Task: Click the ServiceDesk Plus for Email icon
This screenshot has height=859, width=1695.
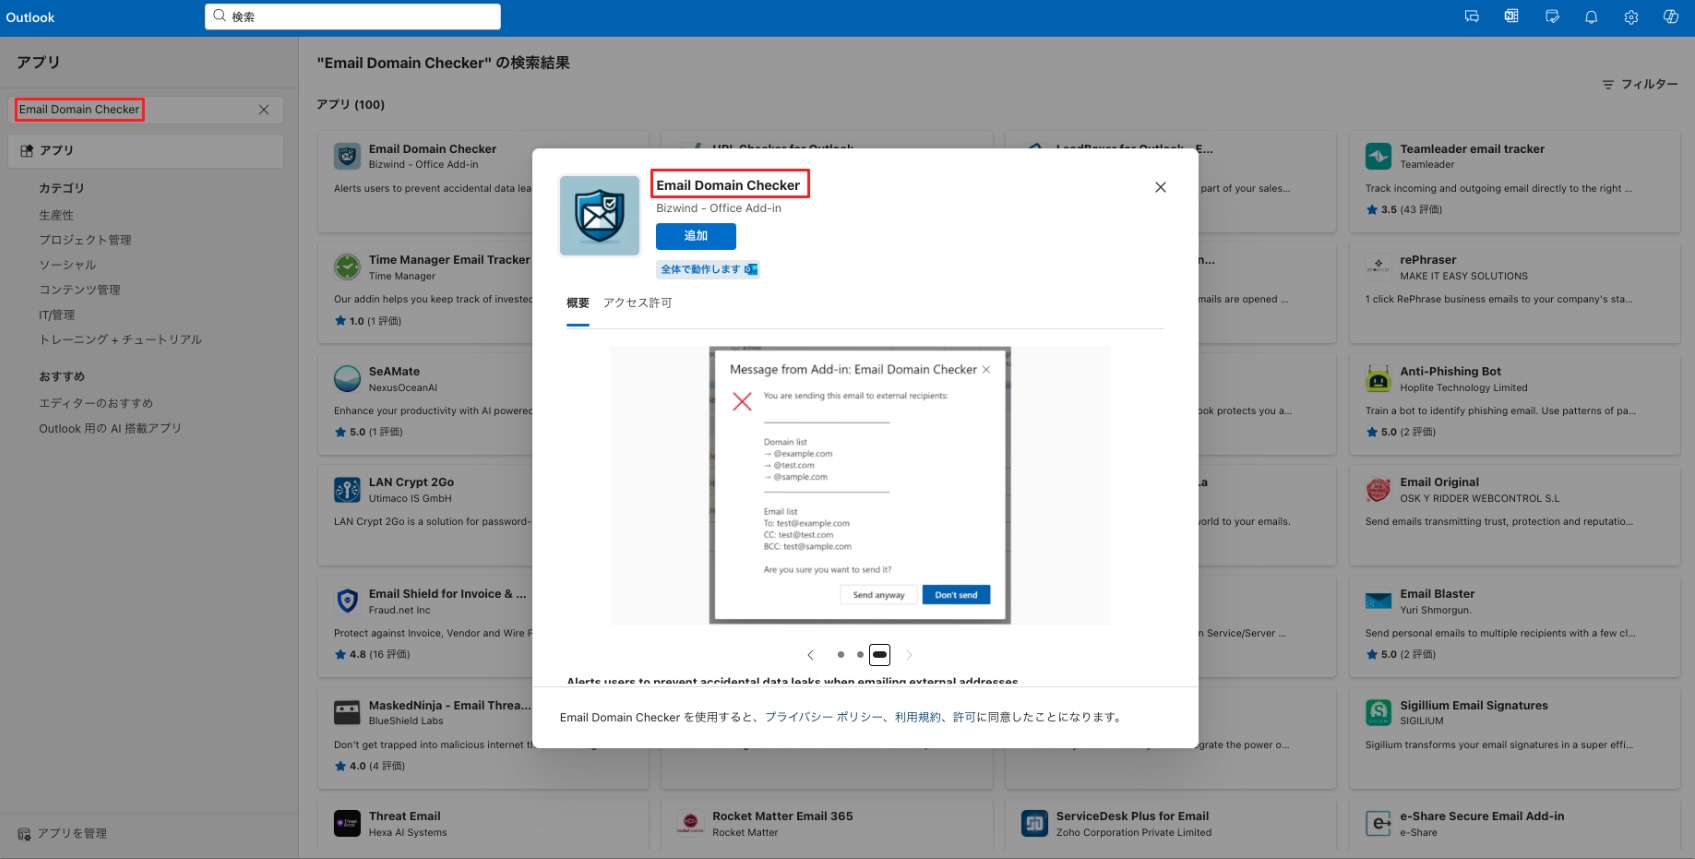Action: 1034,824
